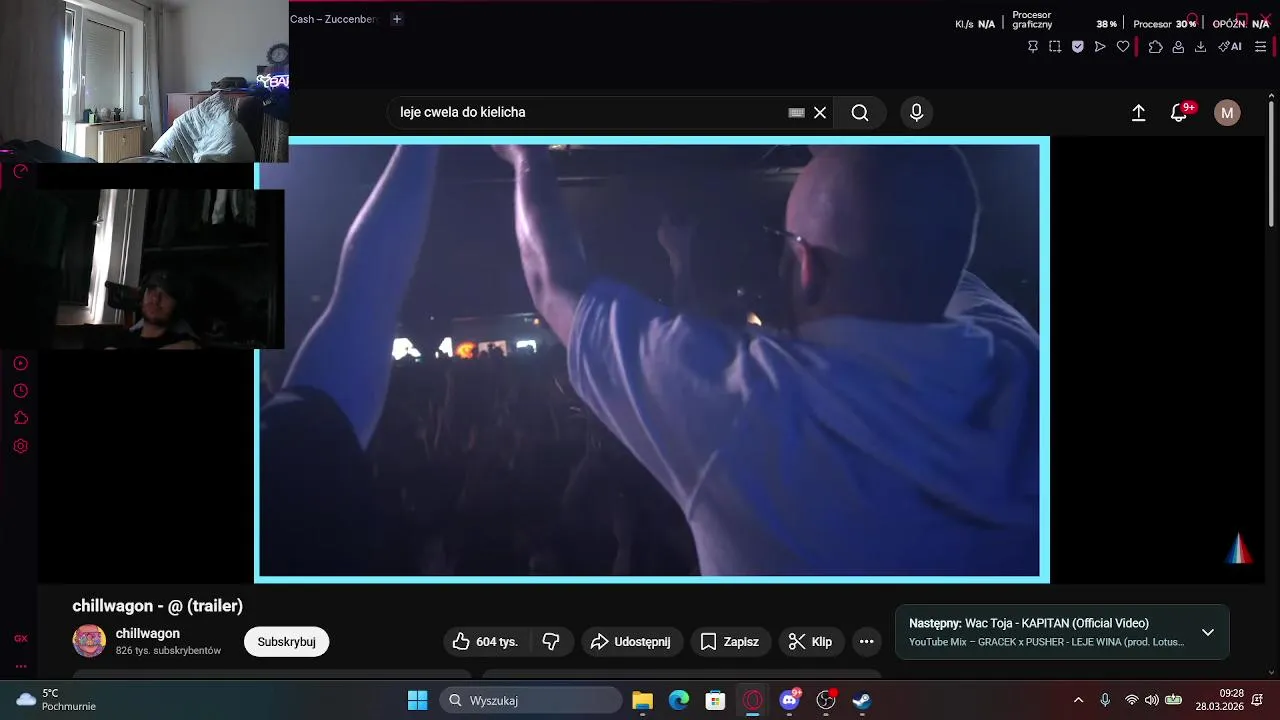Open File Explorer from taskbar
1280x720 pixels.
[x=642, y=700]
